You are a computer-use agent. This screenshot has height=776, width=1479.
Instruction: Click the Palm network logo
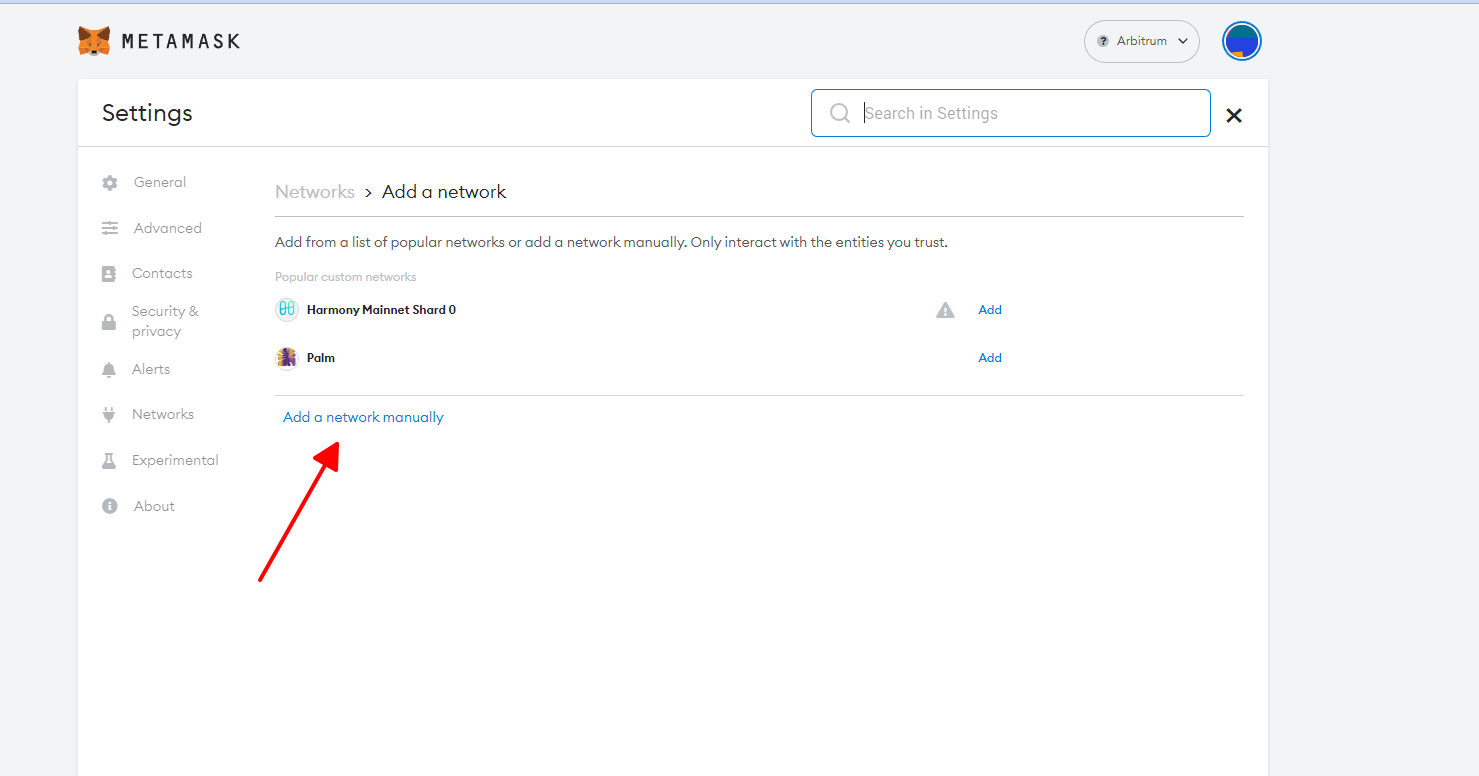[x=287, y=358]
